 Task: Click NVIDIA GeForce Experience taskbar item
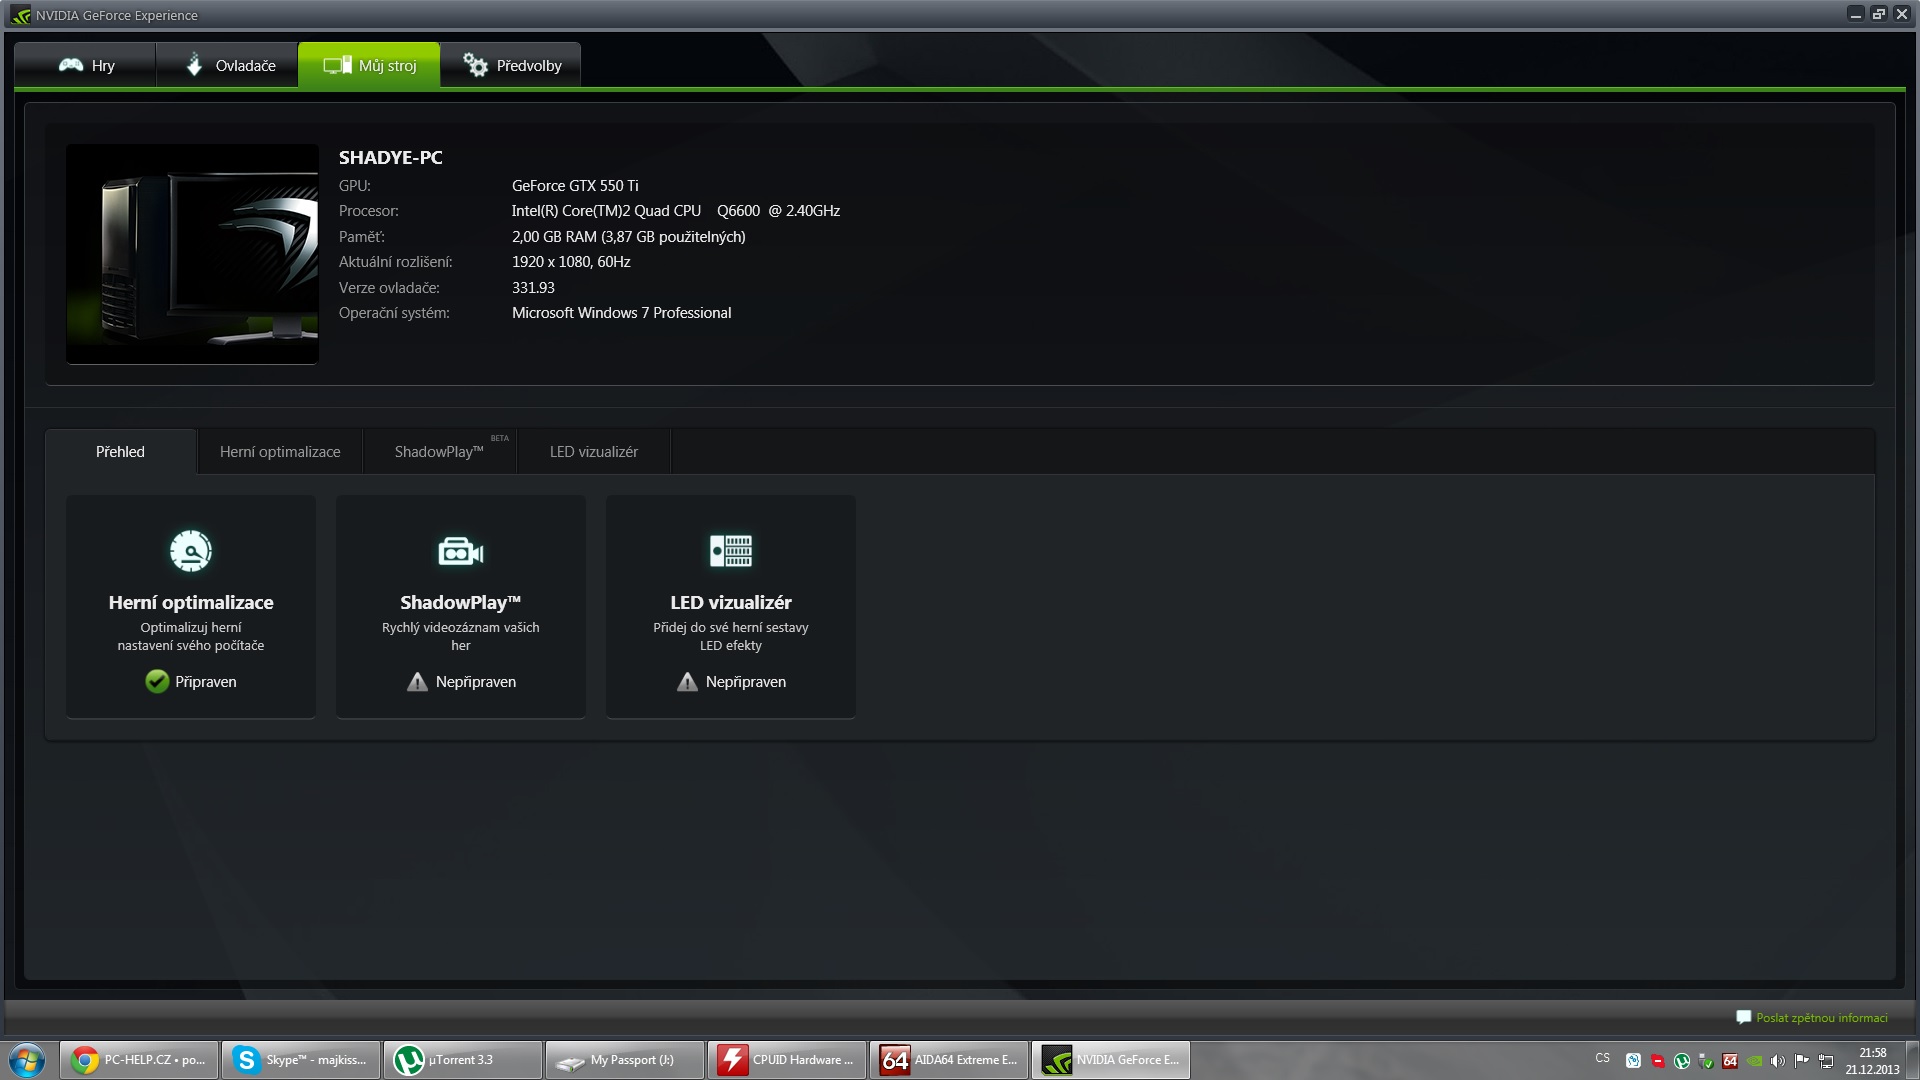point(1111,1060)
